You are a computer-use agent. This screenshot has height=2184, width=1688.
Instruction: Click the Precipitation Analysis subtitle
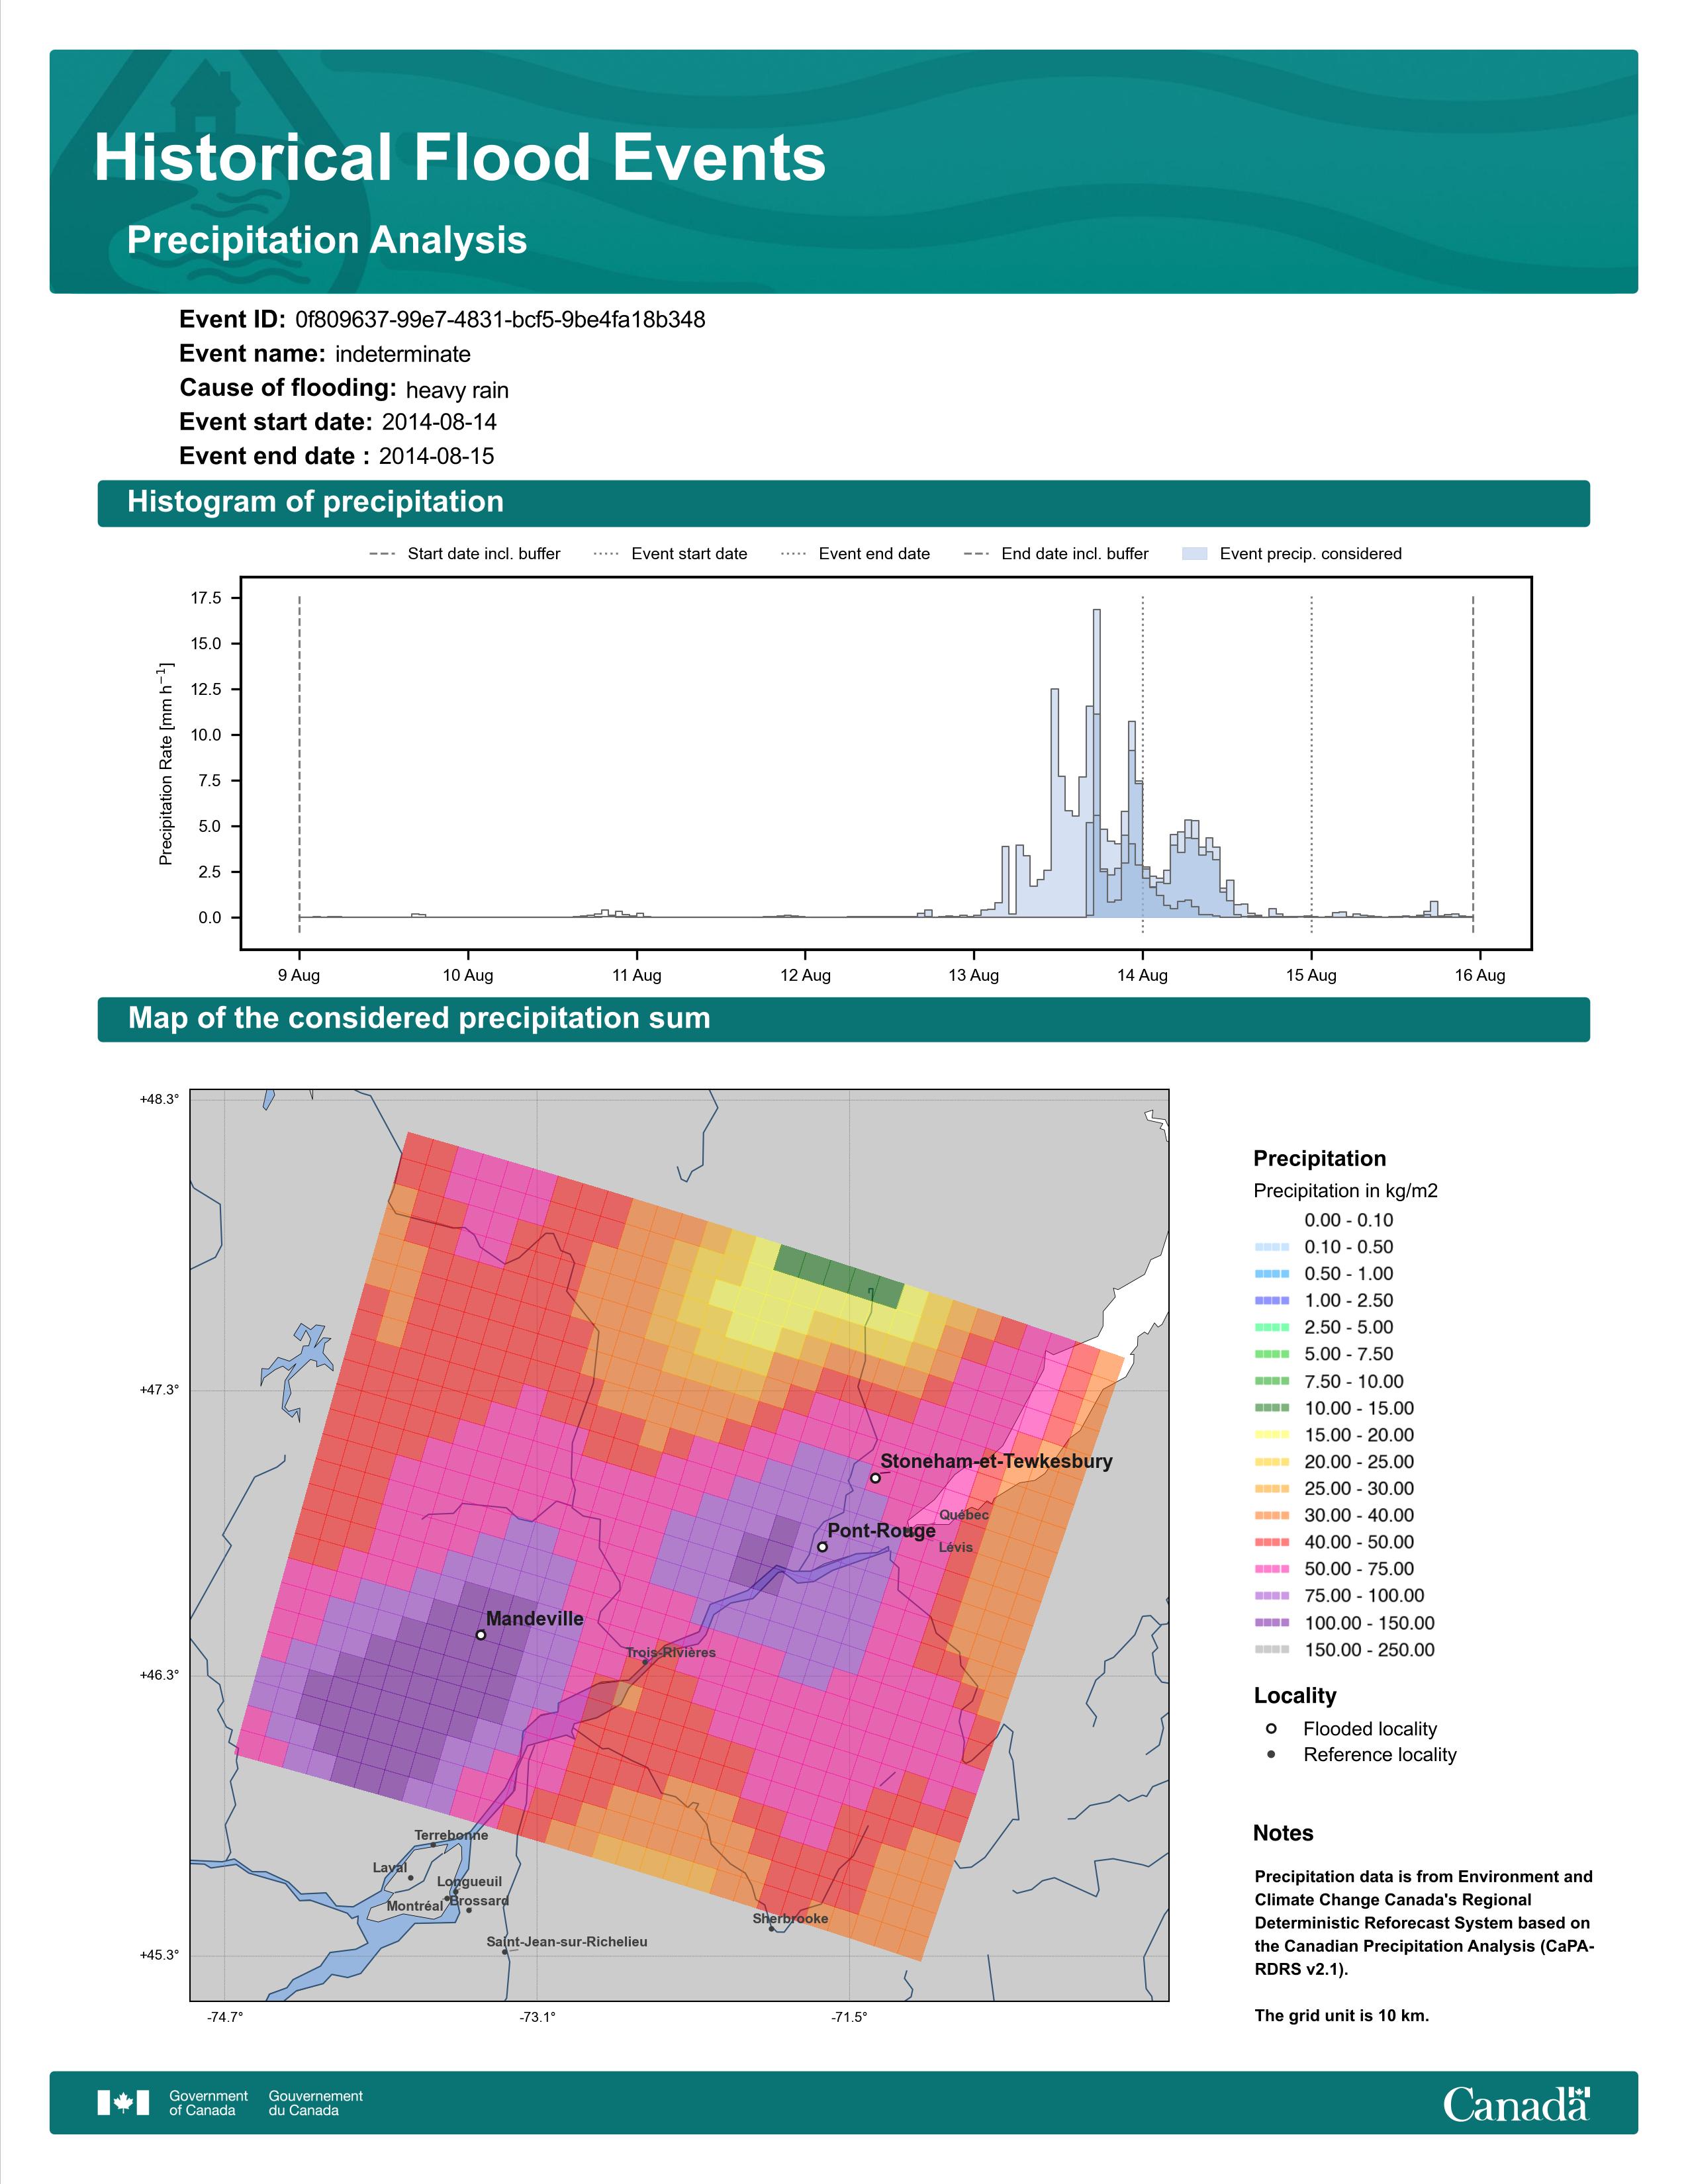coord(327,241)
